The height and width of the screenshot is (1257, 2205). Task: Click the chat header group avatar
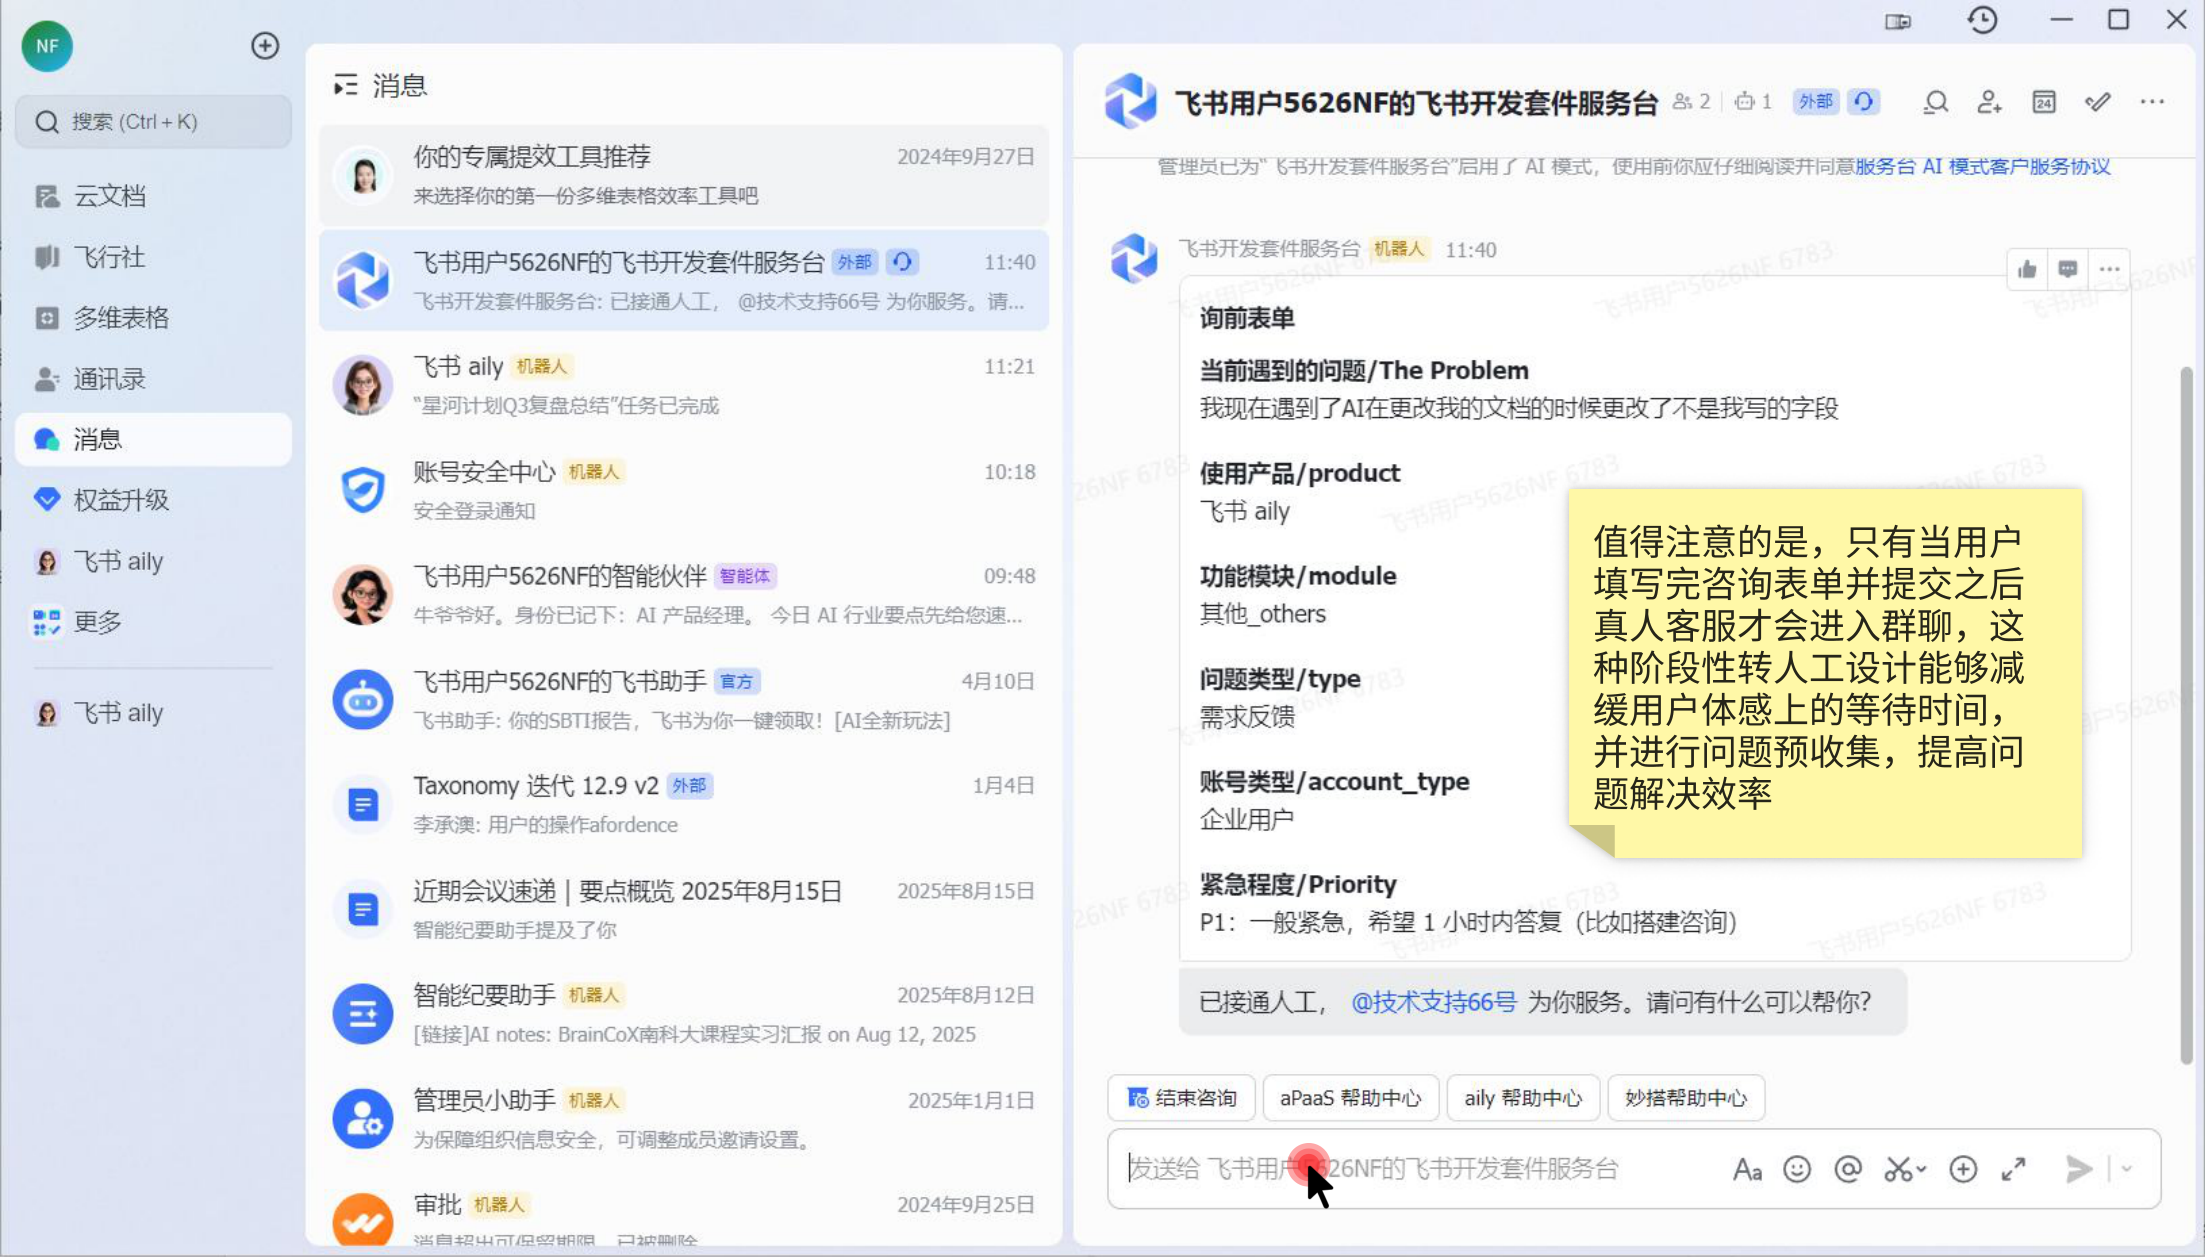[x=1131, y=101]
